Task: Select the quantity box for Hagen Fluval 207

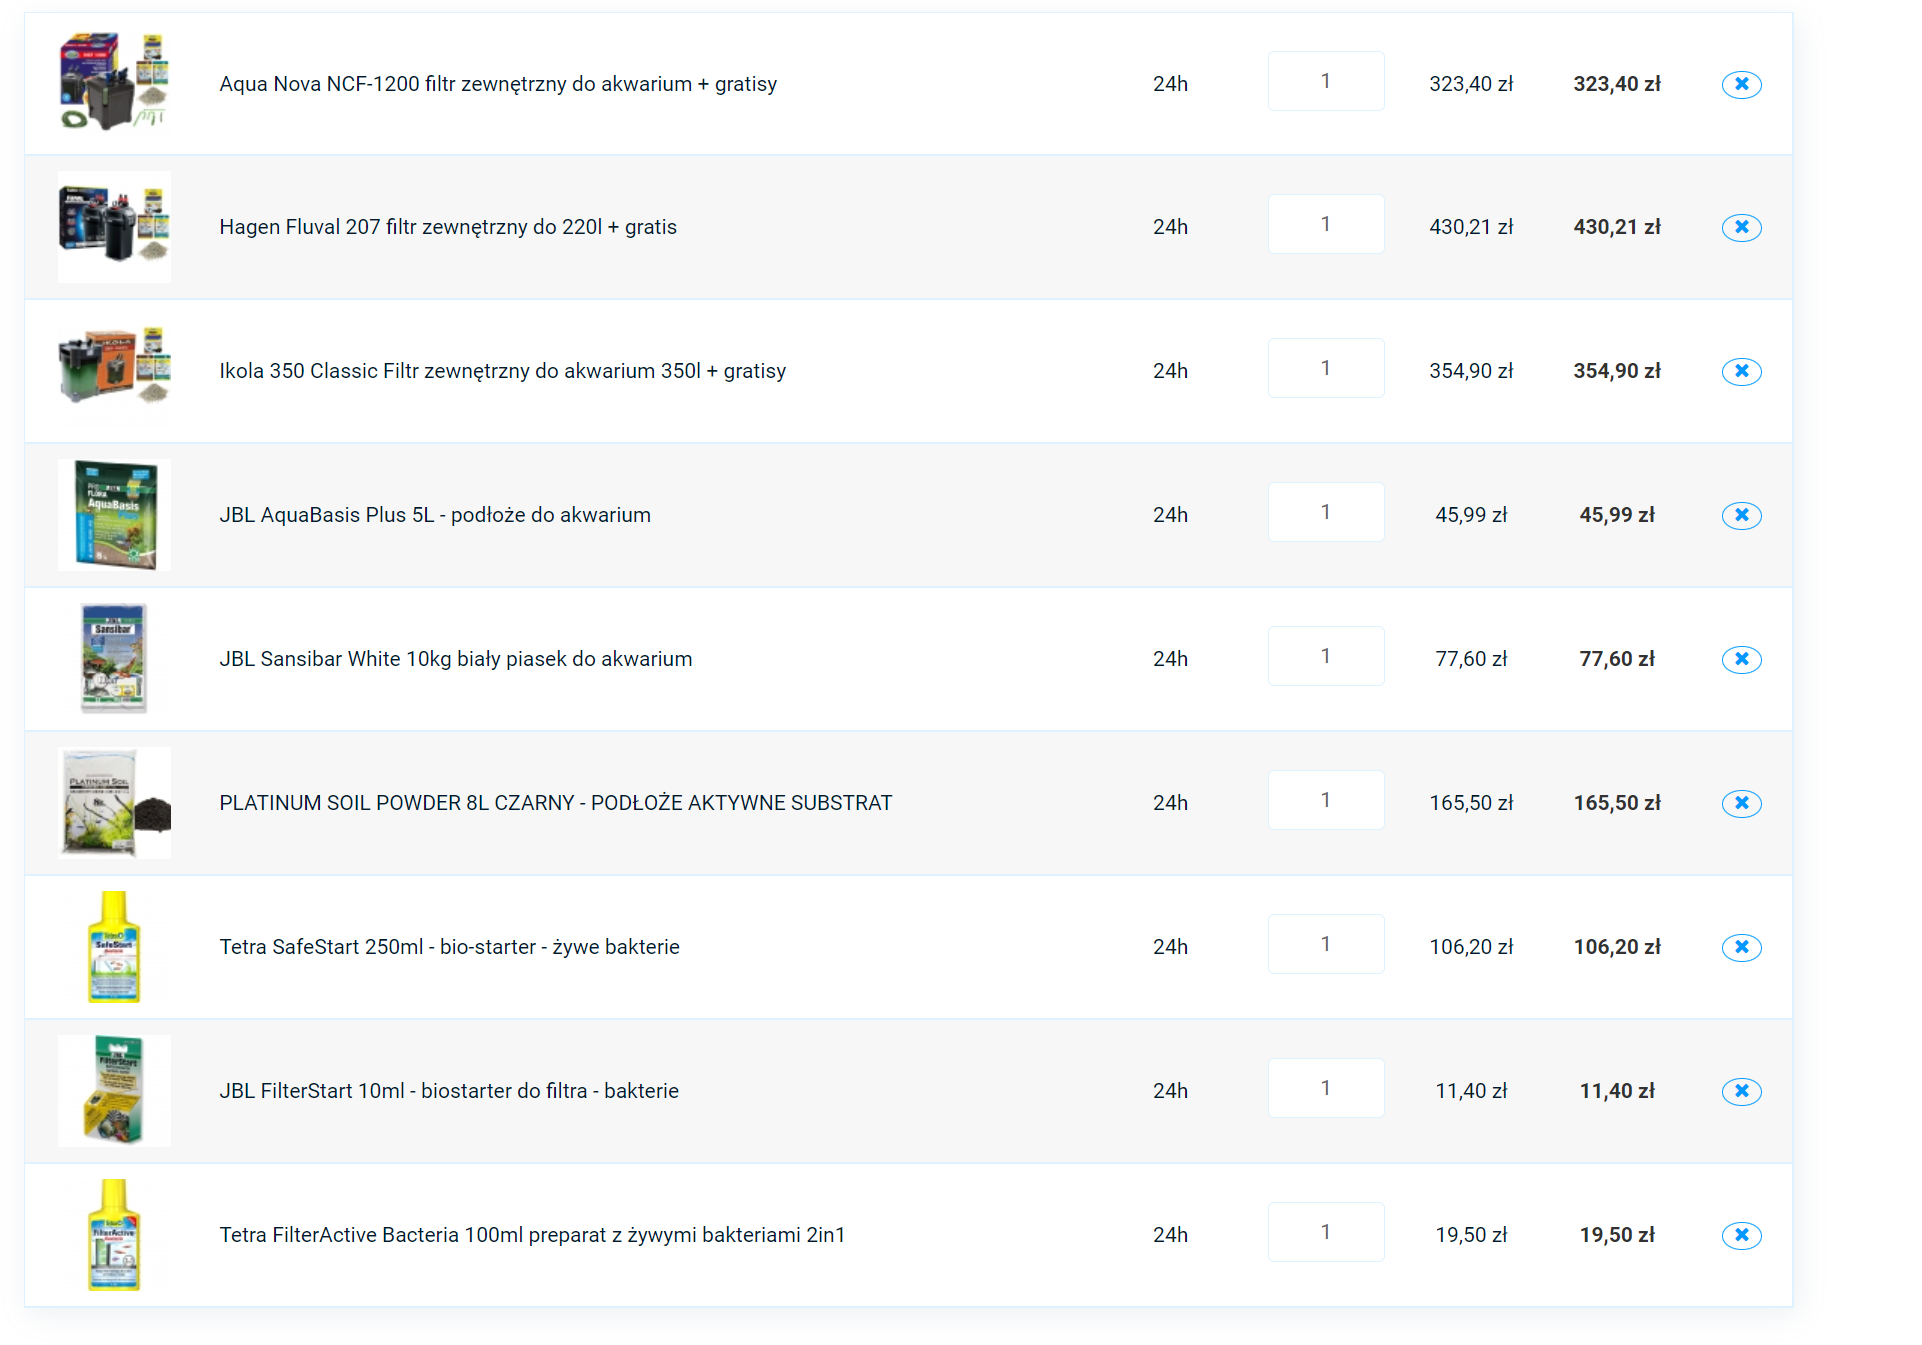Action: tap(1326, 224)
